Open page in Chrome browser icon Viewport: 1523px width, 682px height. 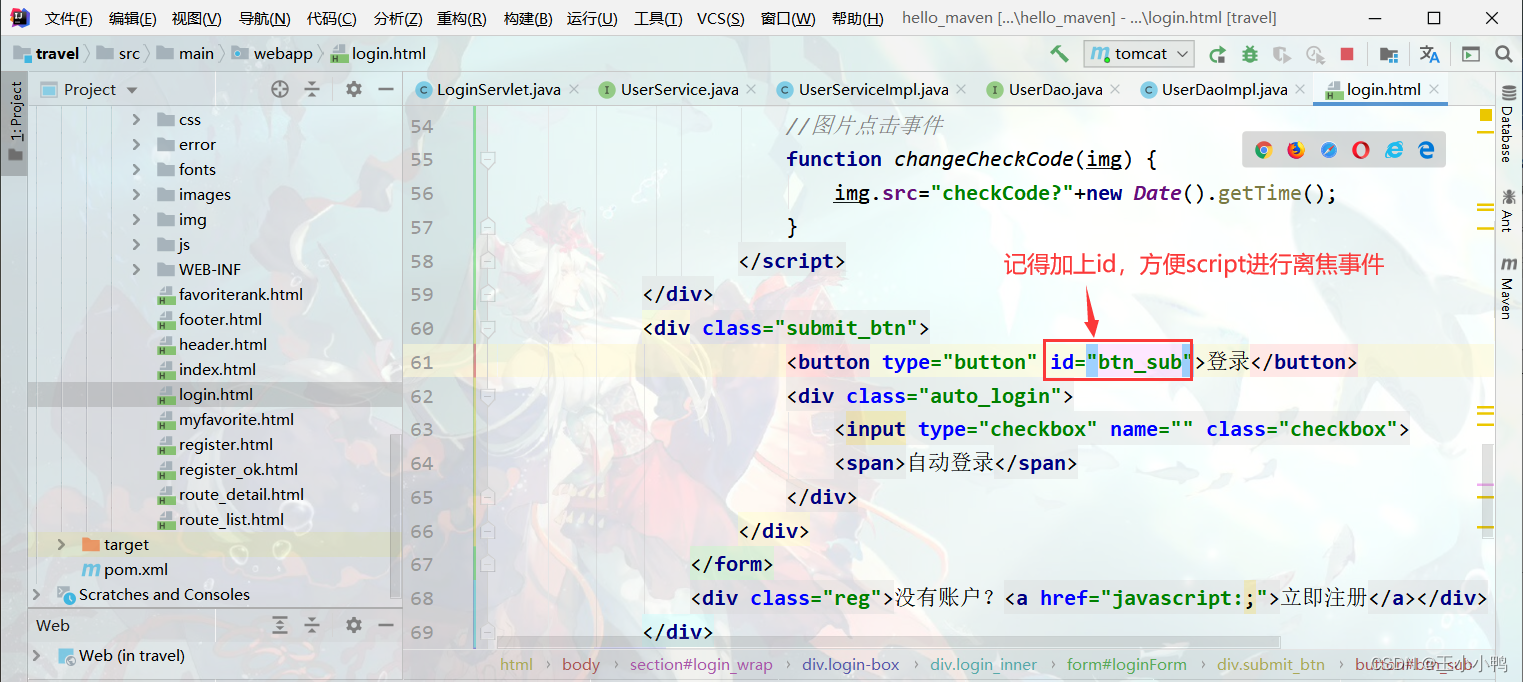(1264, 150)
